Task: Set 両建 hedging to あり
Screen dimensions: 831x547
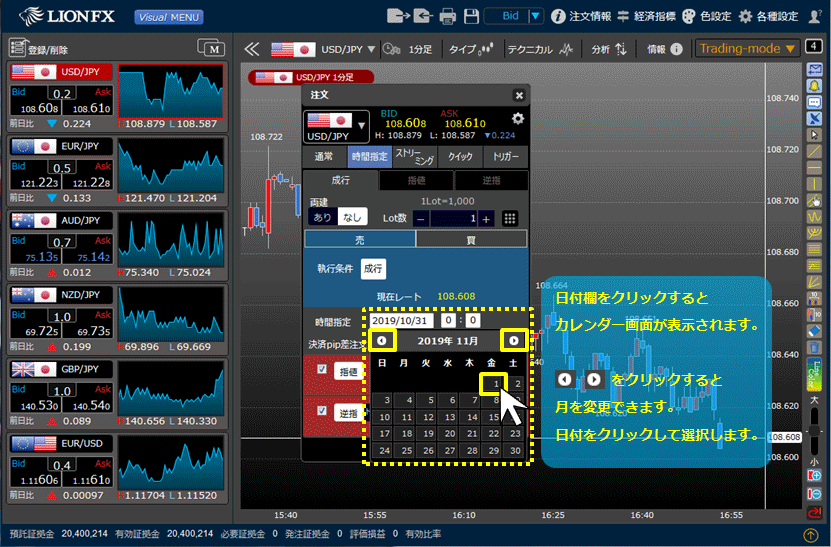Action: click(x=322, y=217)
